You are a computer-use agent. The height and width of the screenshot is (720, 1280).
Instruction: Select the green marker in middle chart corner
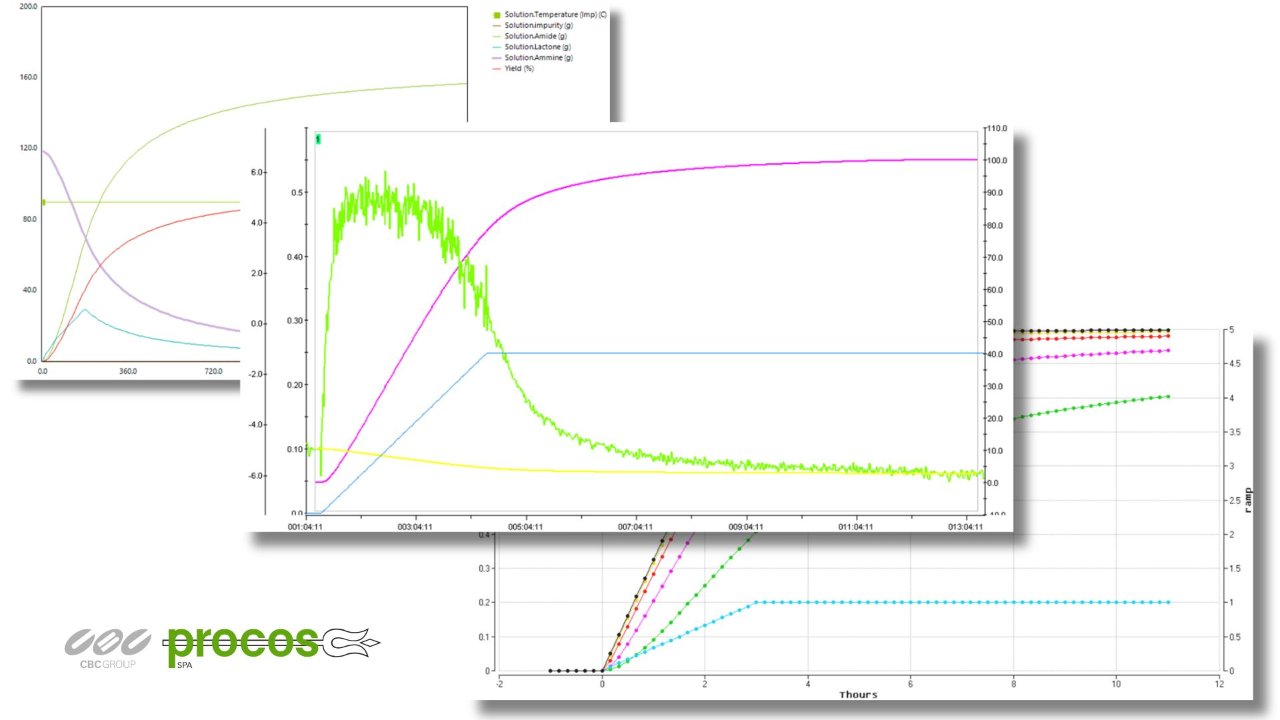tap(318, 139)
